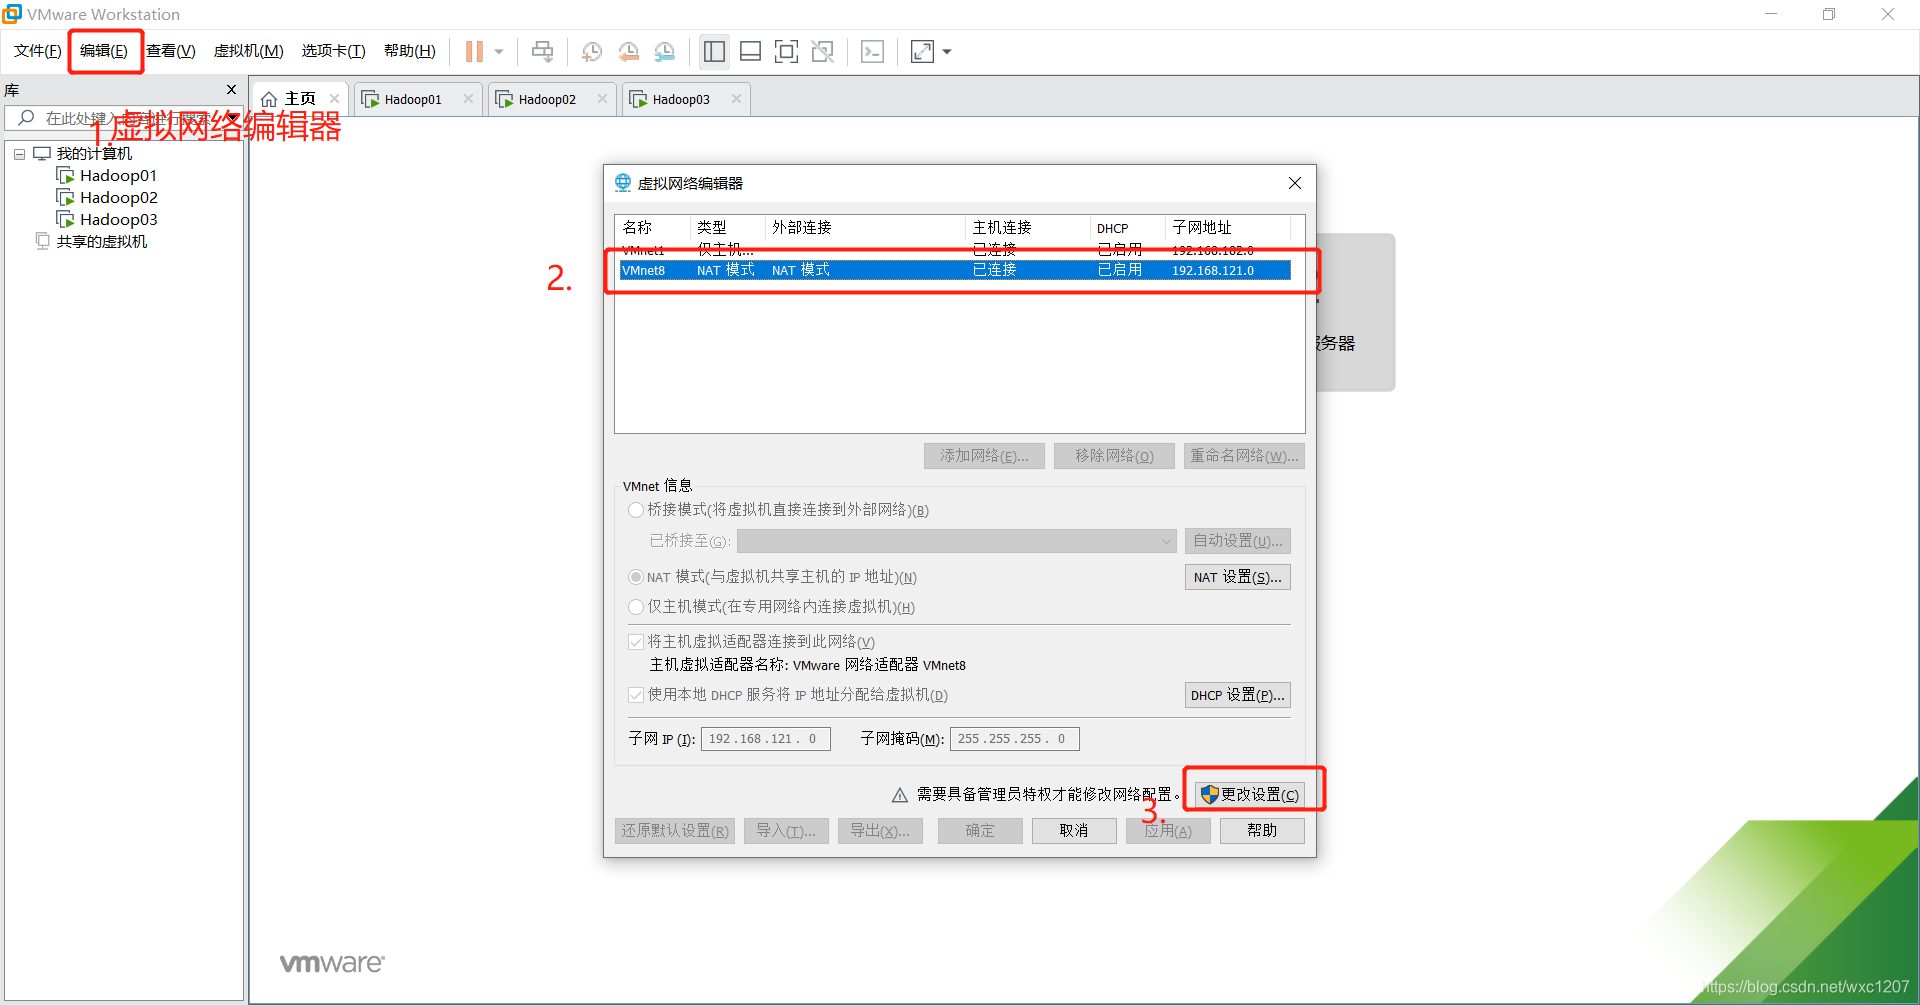Click the 还原默认设置(R) button
1920x1006 pixels.
point(675,831)
